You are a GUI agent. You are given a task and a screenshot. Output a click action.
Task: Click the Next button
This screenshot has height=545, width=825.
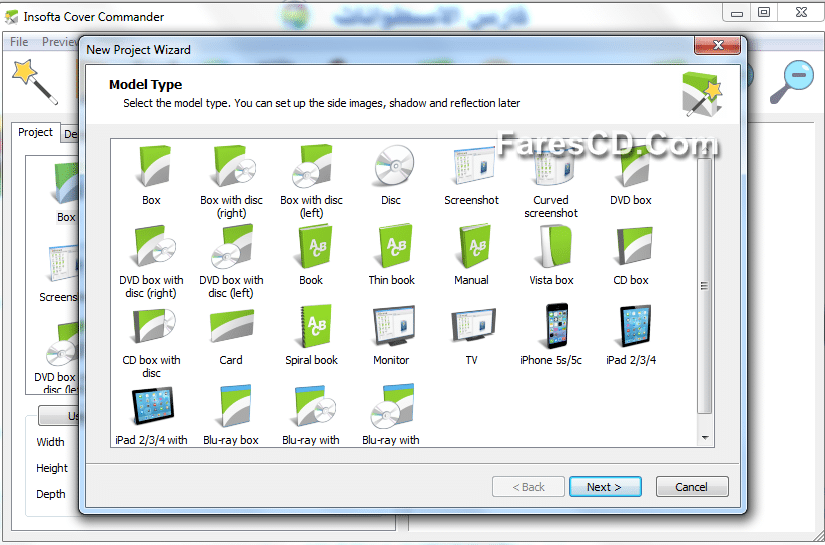(x=605, y=487)
